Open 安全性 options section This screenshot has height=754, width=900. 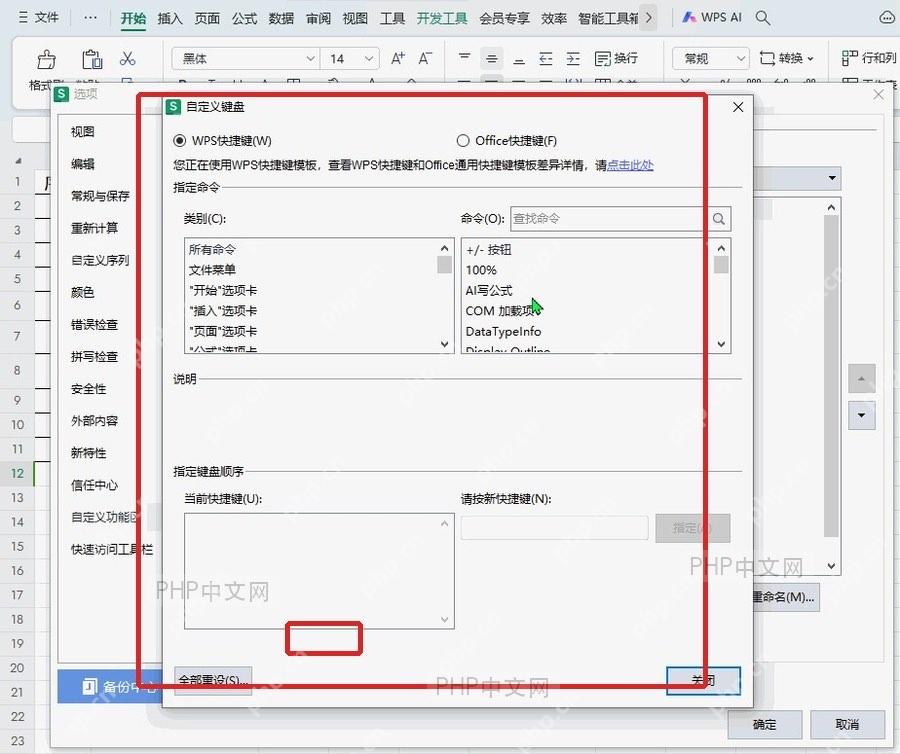88,388
